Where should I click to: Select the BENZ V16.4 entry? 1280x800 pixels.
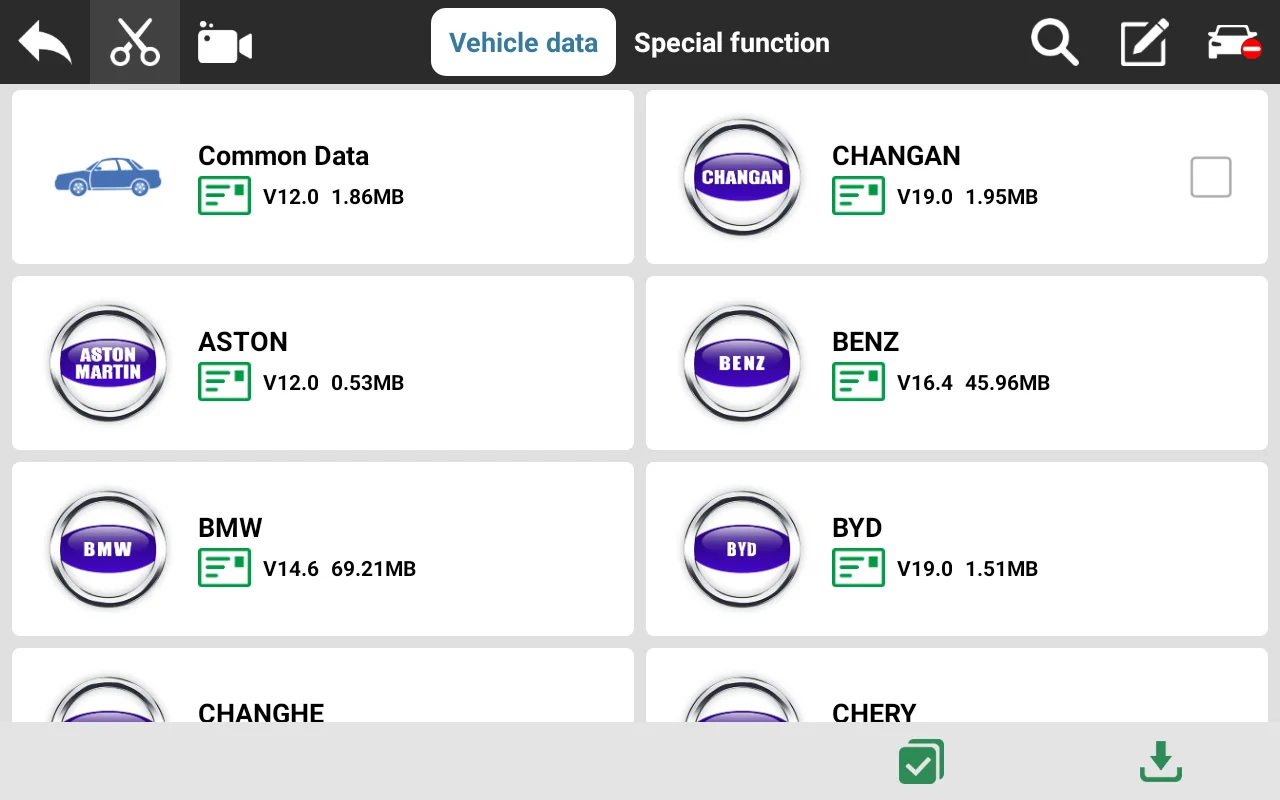click(957, 363)
